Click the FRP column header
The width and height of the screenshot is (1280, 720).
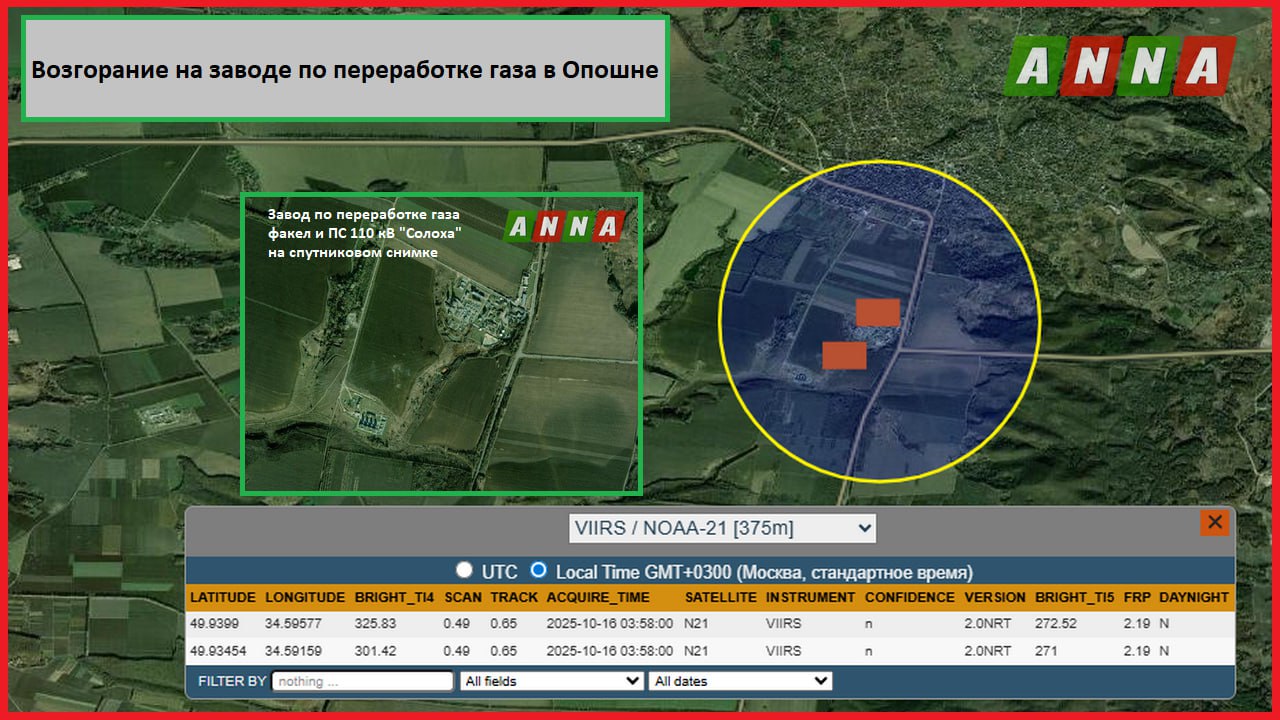click(1136, 597)
